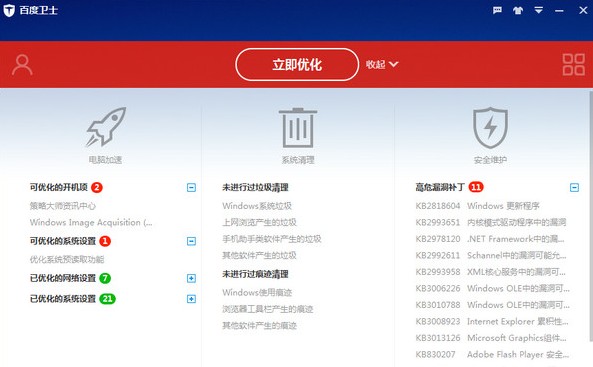The width and height of the screenshot is (593, 367).
Task: Click the 可优化的开机项 heading
Action: pos(59,187)
